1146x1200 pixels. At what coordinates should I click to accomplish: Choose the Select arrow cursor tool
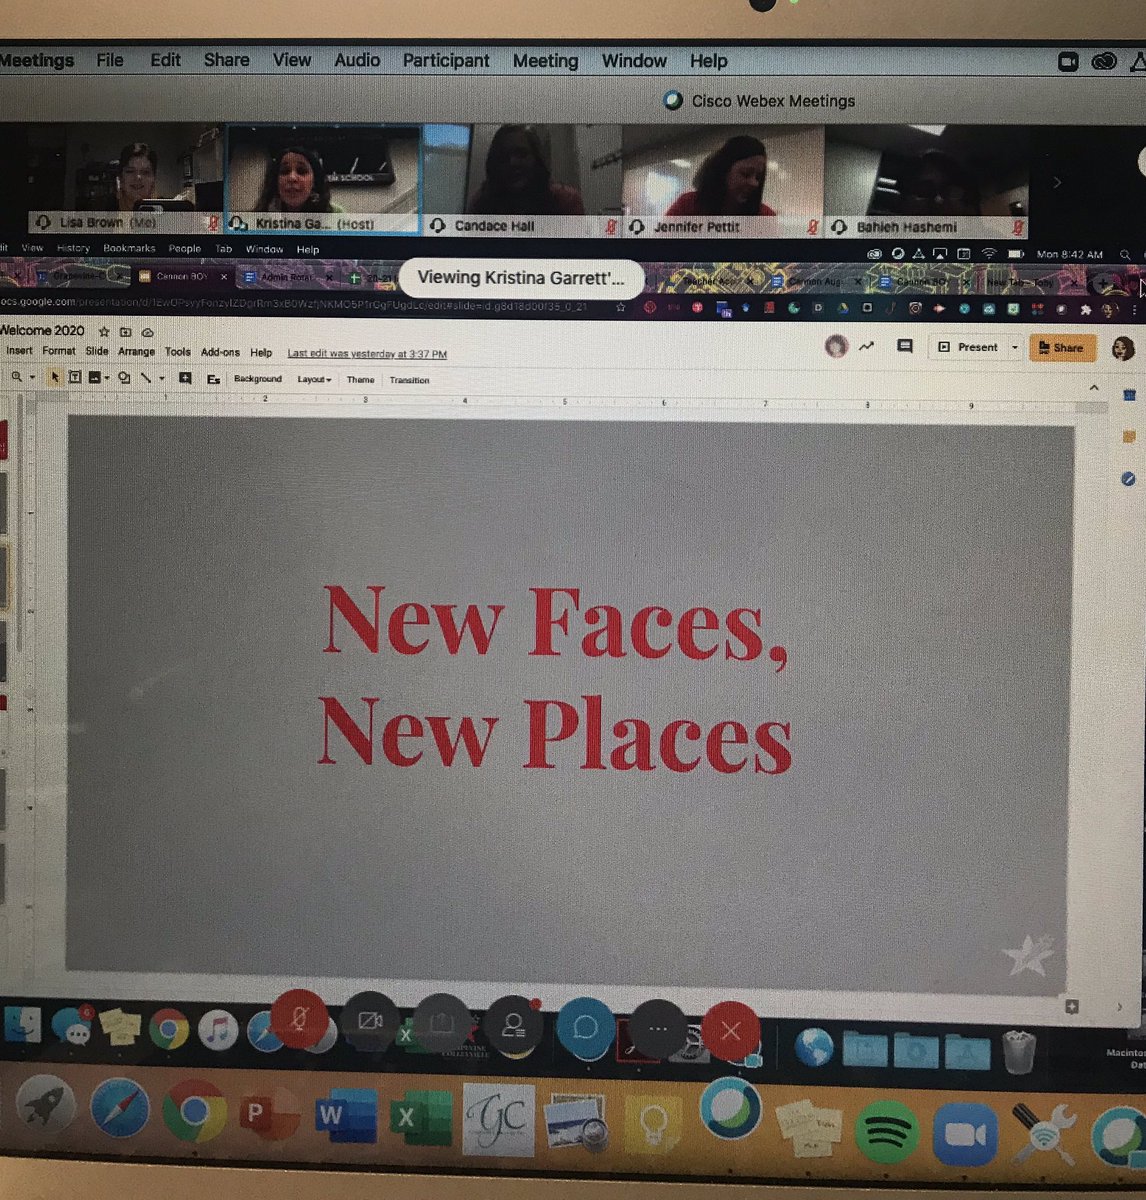click(55, 377)
